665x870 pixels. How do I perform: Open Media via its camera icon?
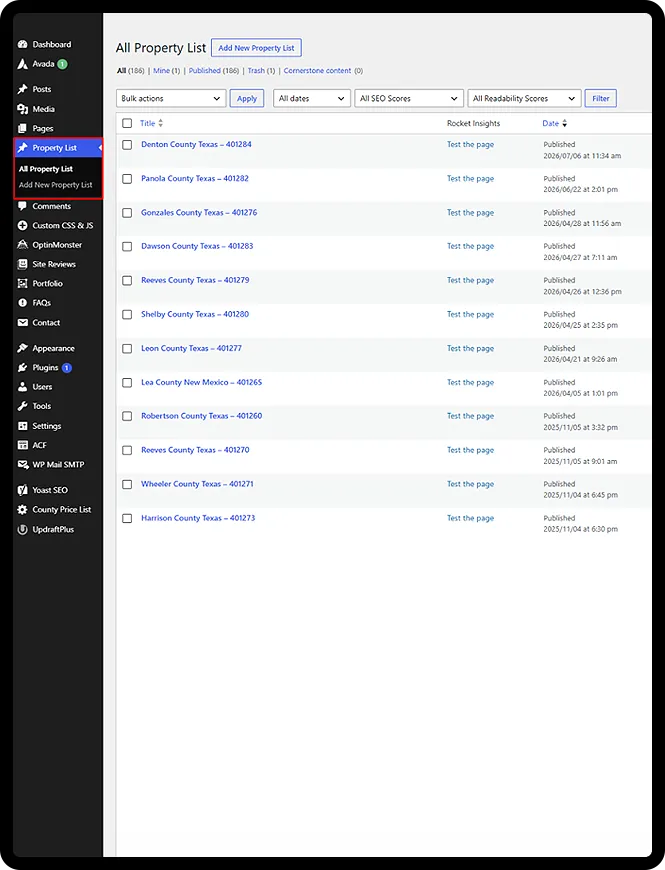point(22,109)
